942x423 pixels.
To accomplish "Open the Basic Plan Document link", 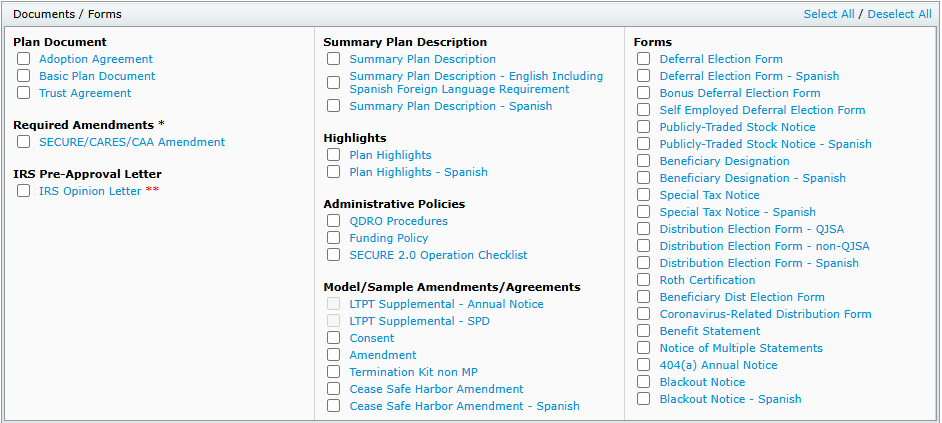I will (x=97, y=76).
